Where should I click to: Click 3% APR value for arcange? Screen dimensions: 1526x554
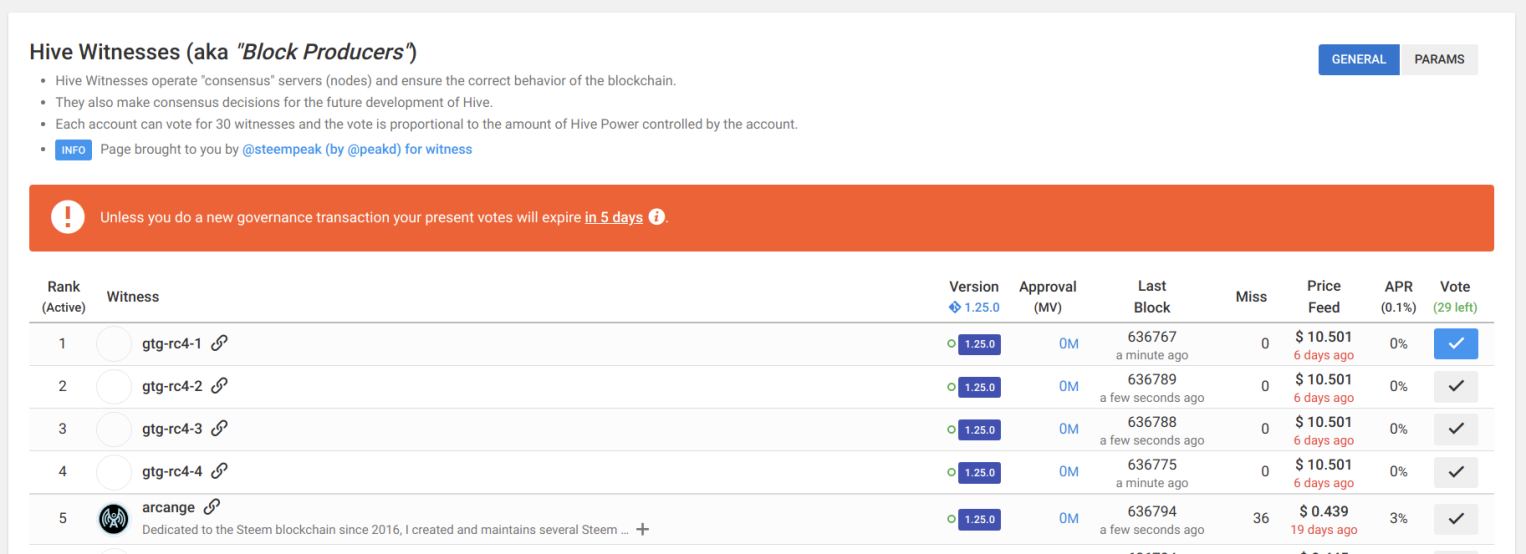click(x=1398, y=518)
